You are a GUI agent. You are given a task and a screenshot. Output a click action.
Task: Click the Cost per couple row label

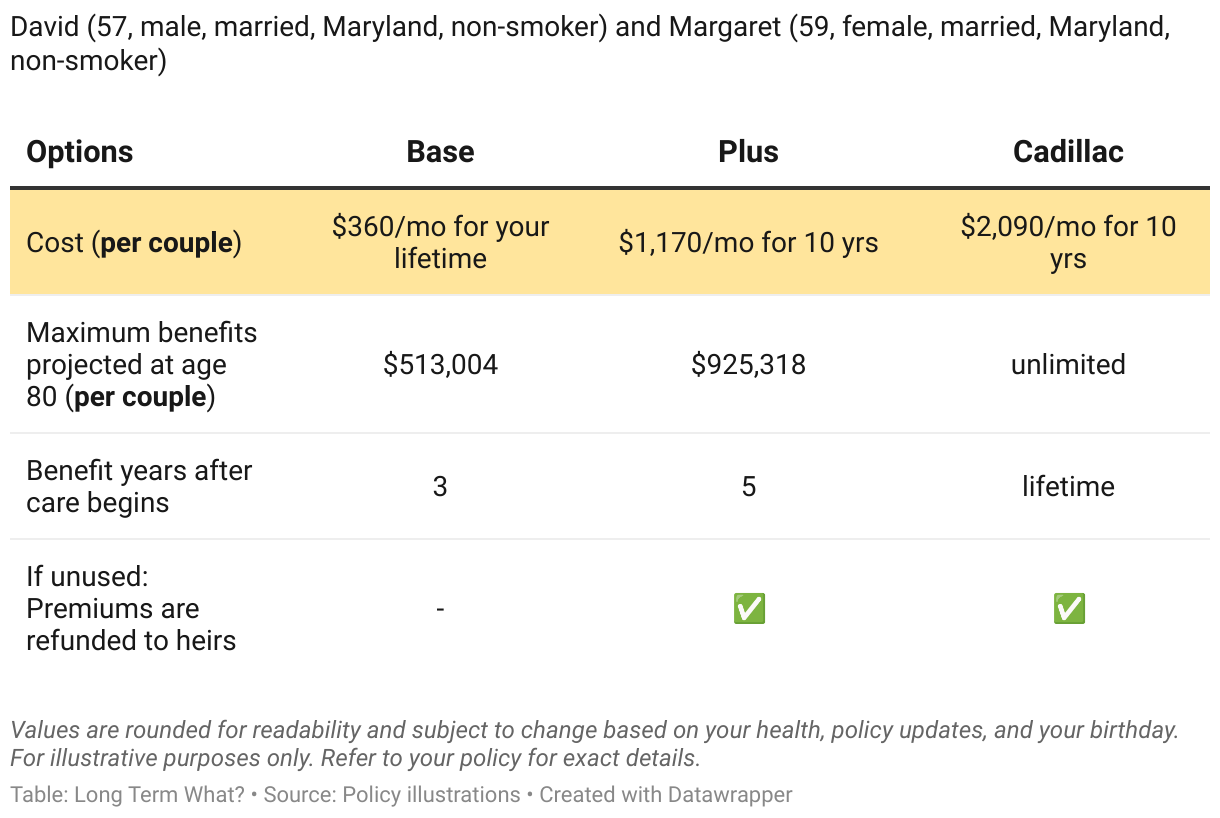tap(134, 243)
